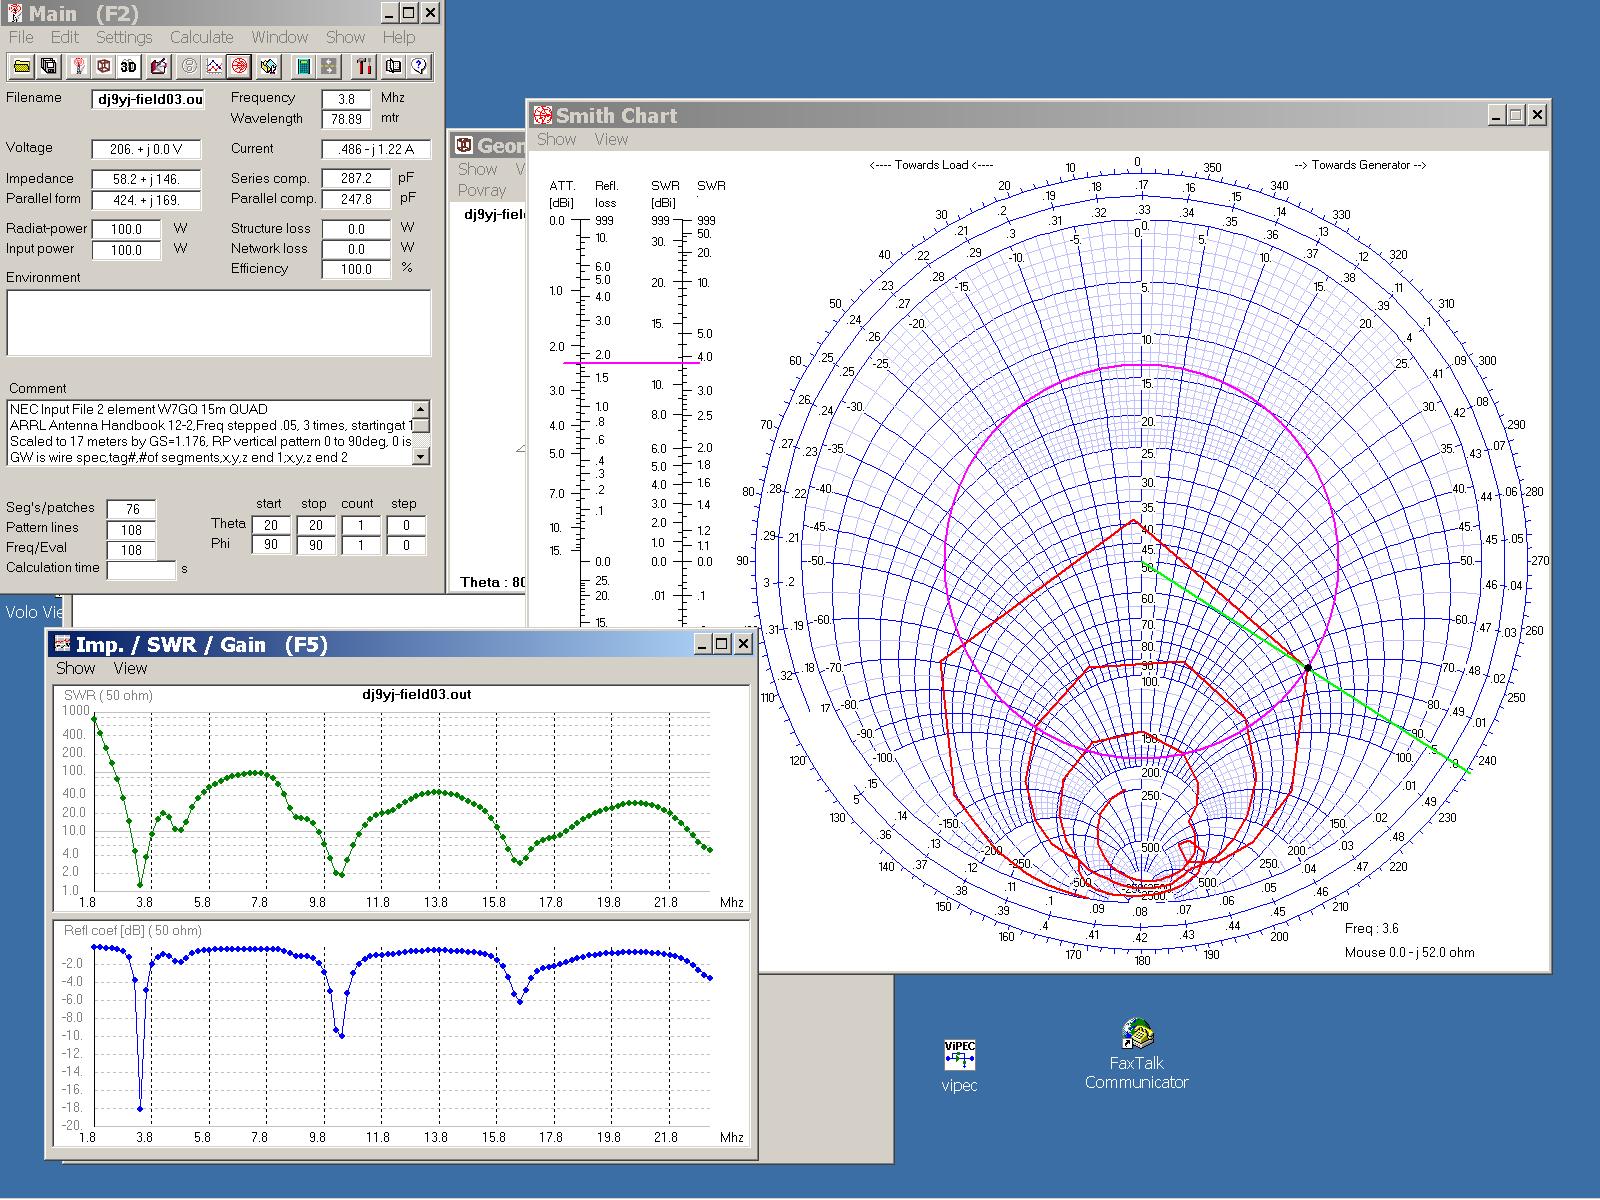Screen dimensions: 1600x1200
Task: Click the Seg's/patches field showing 76
Action: 131,510
